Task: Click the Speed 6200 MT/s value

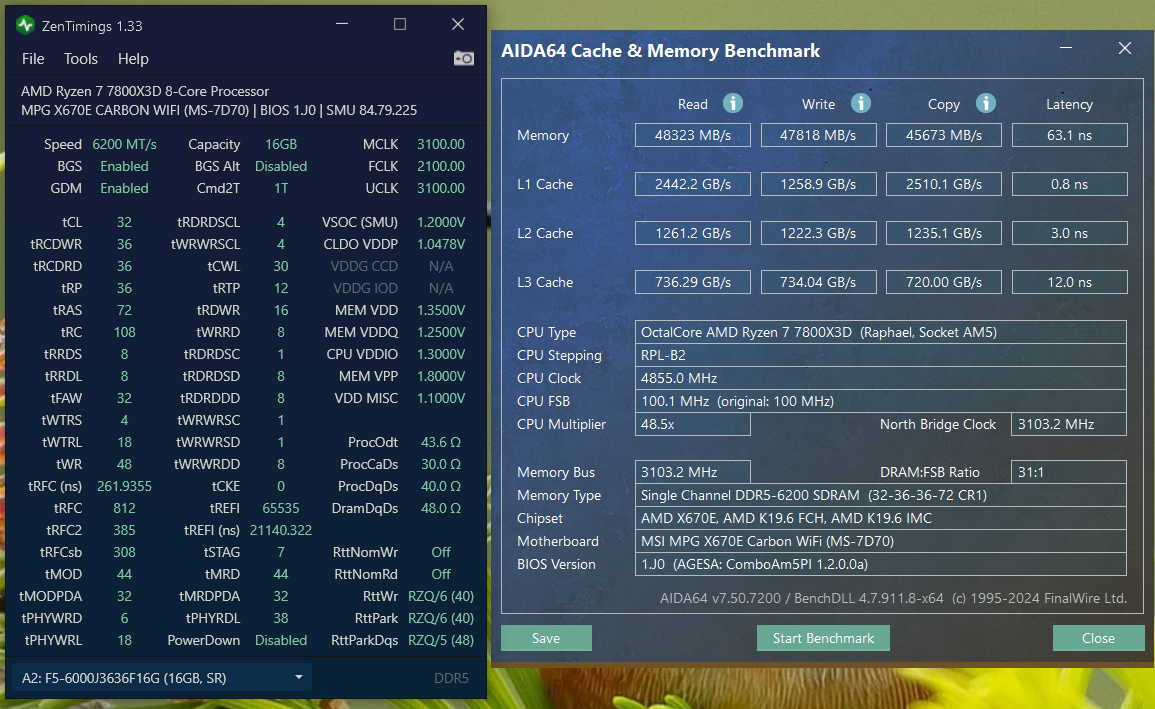Action: click(x=124, y=144)
